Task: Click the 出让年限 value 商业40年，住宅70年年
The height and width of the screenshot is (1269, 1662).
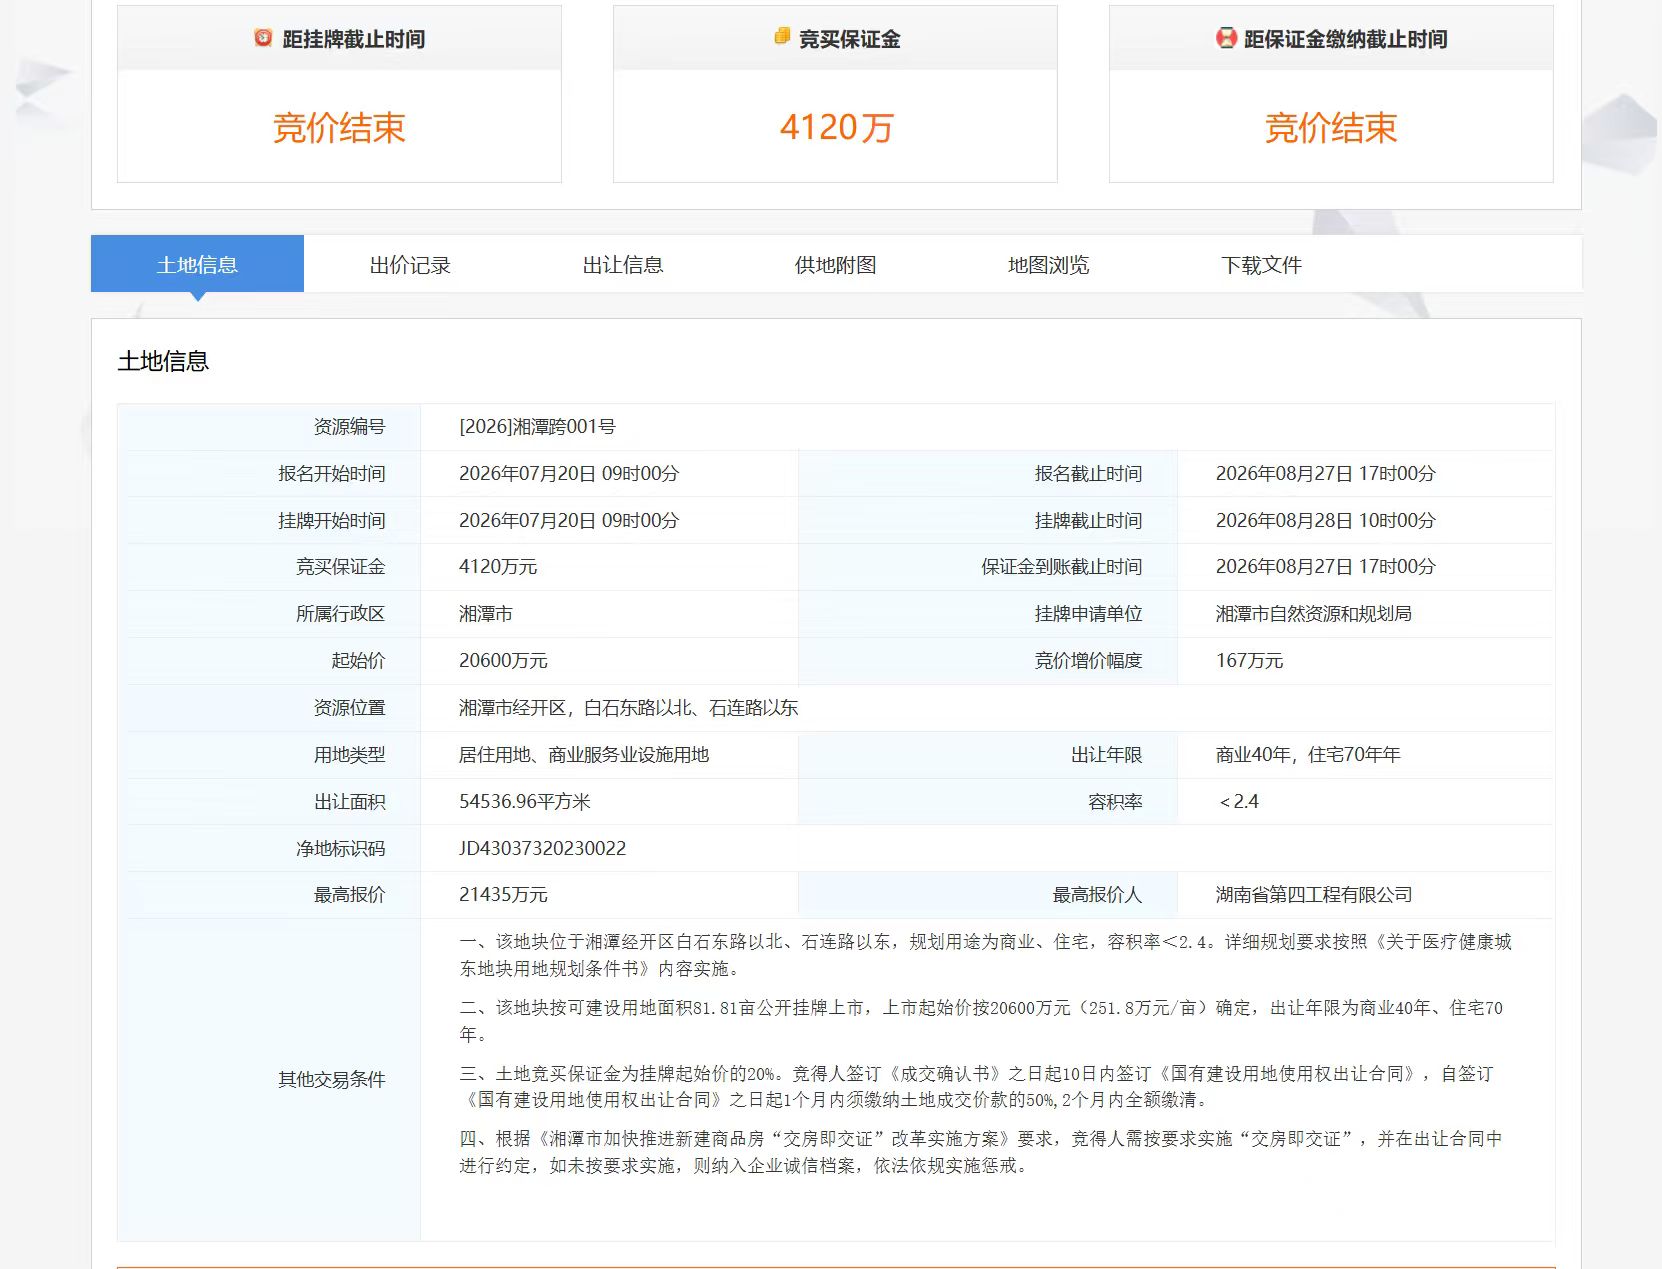Action: (1308, 755)
